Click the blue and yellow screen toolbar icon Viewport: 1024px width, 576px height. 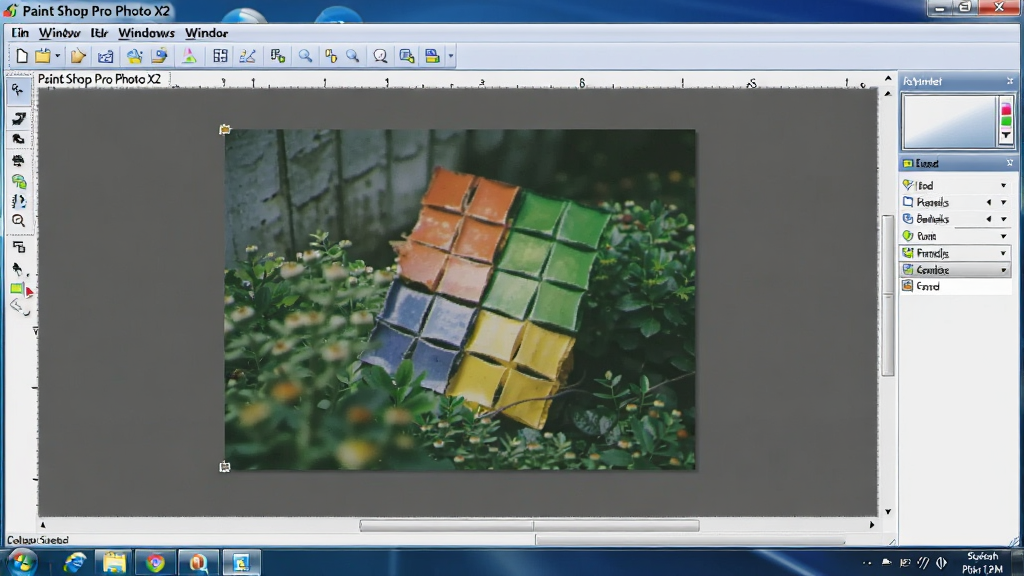pos(432,56)
